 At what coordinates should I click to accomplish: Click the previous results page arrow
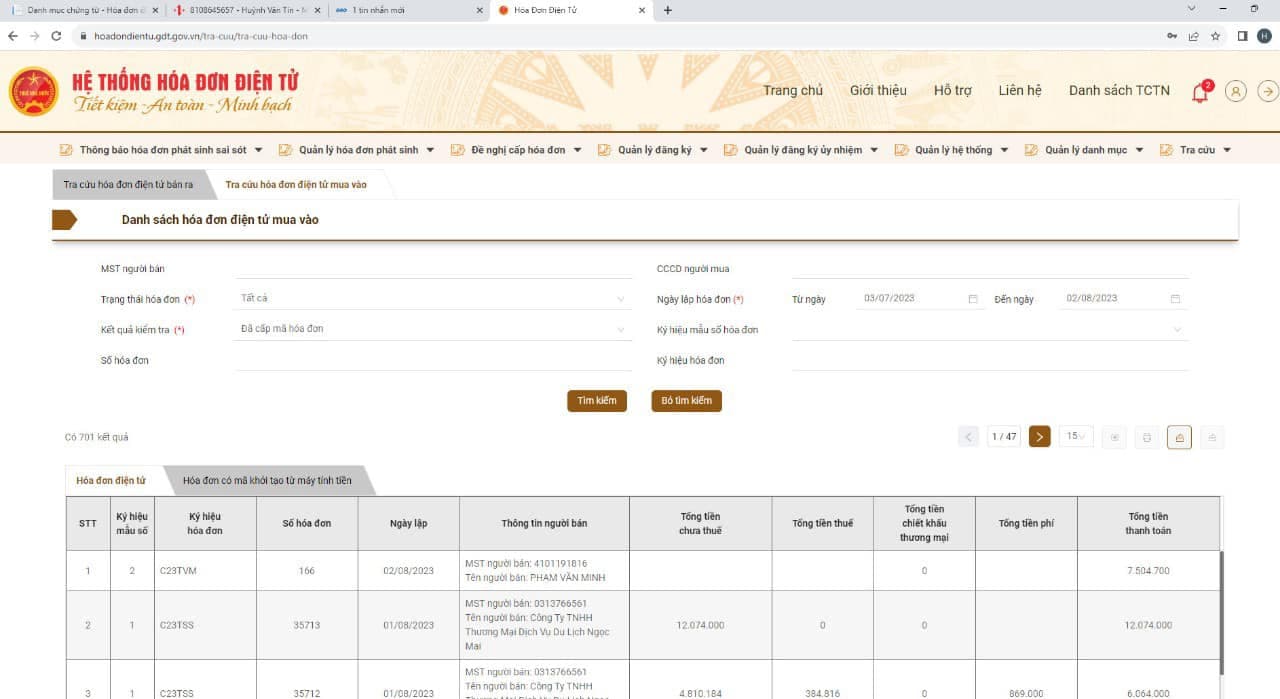pyautogui.click(x=968, y=436)
